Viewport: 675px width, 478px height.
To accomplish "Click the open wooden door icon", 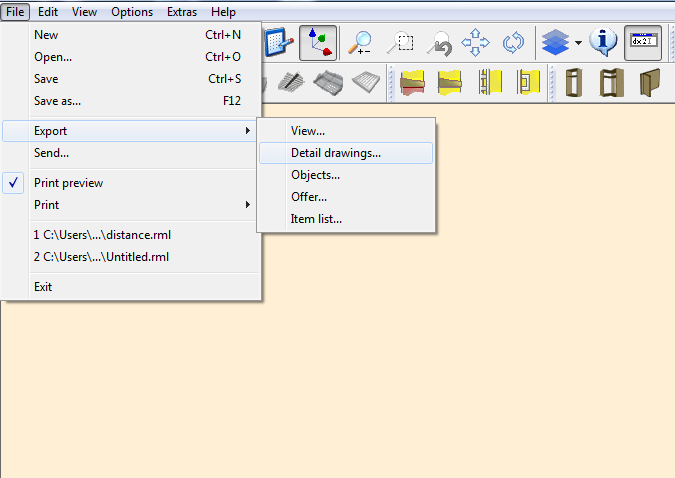I will pyautogui.click(x=649, y=83).
